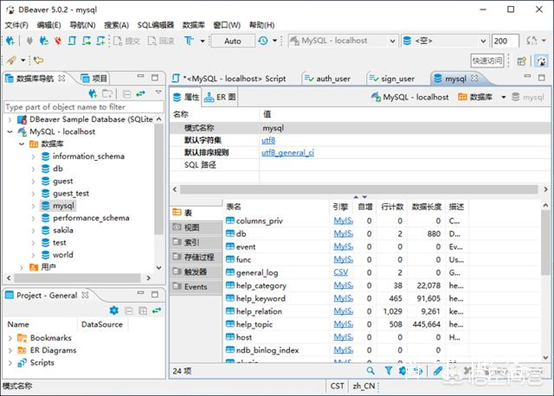Screen dimensions: 554x396
Task: Select the guest_test database
Action: tap(65, 193)
